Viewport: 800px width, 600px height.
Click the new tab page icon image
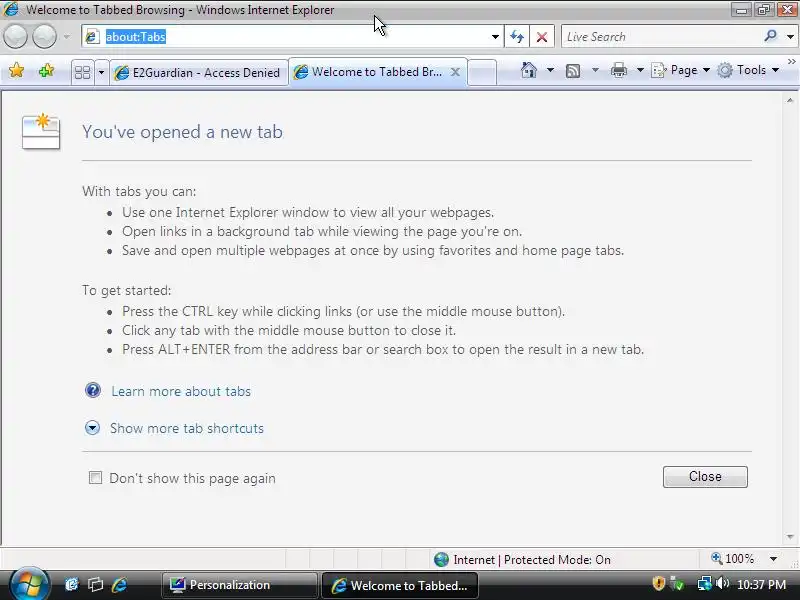41,131
